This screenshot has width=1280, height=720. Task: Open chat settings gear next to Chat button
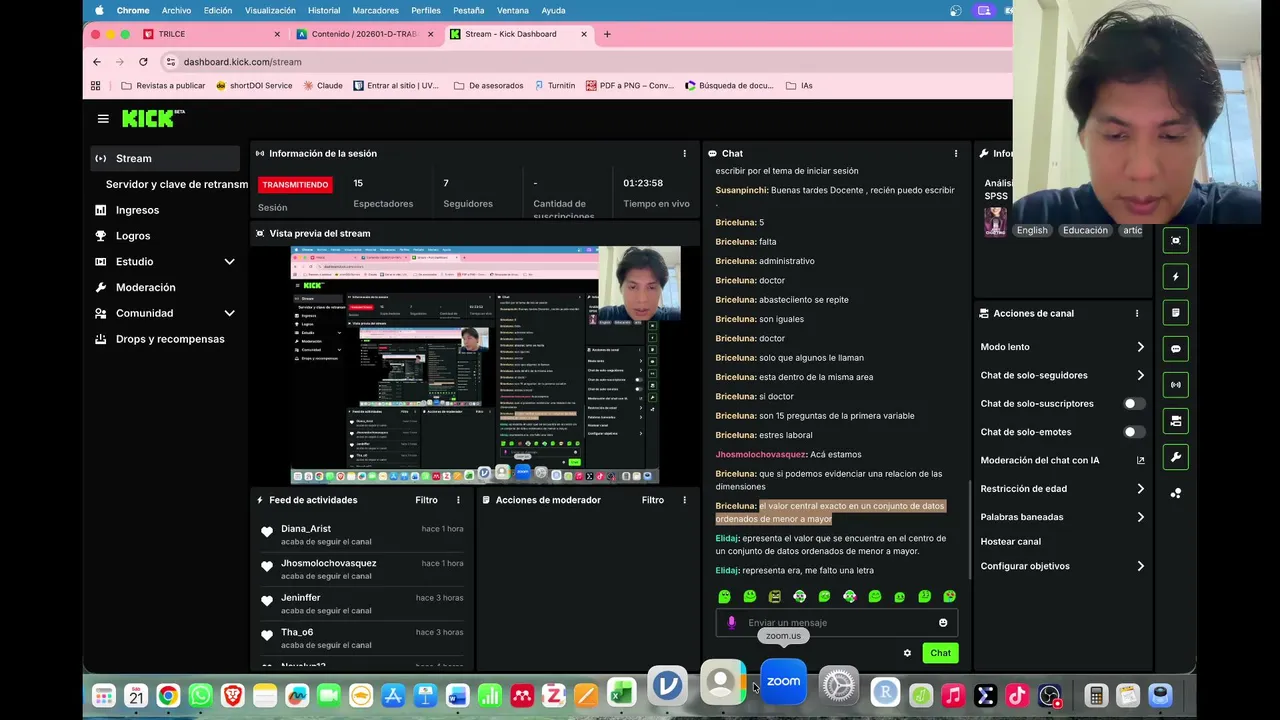(x=907, y=653)
